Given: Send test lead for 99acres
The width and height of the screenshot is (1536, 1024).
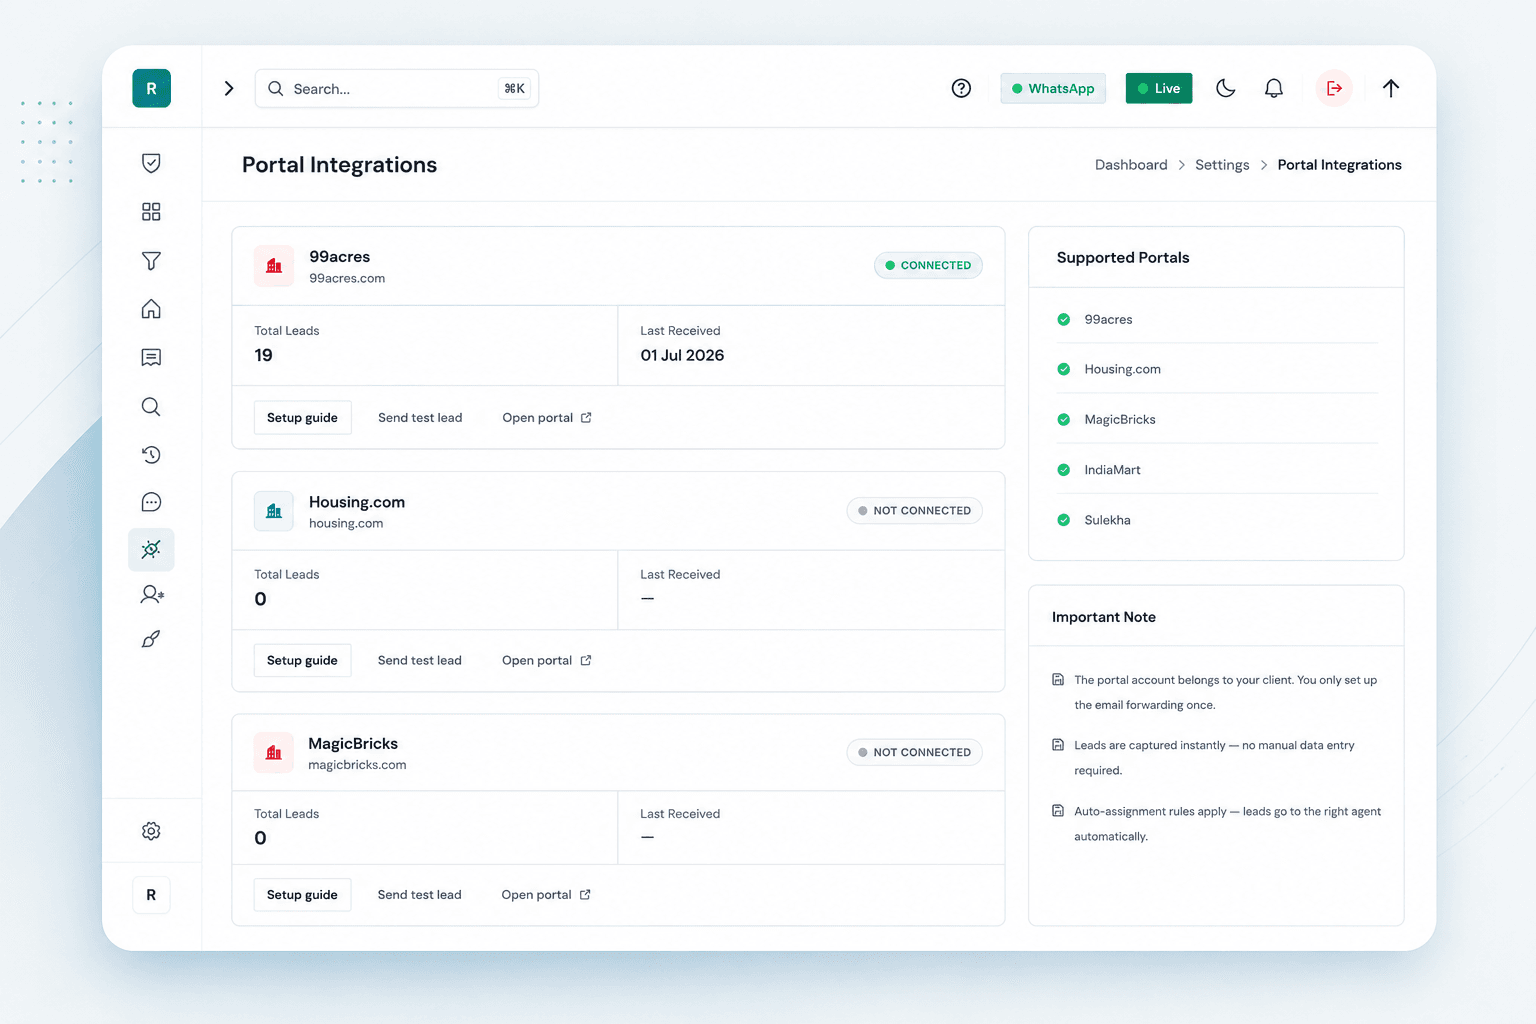Looking at the screenshot, I should click(420, 418).
